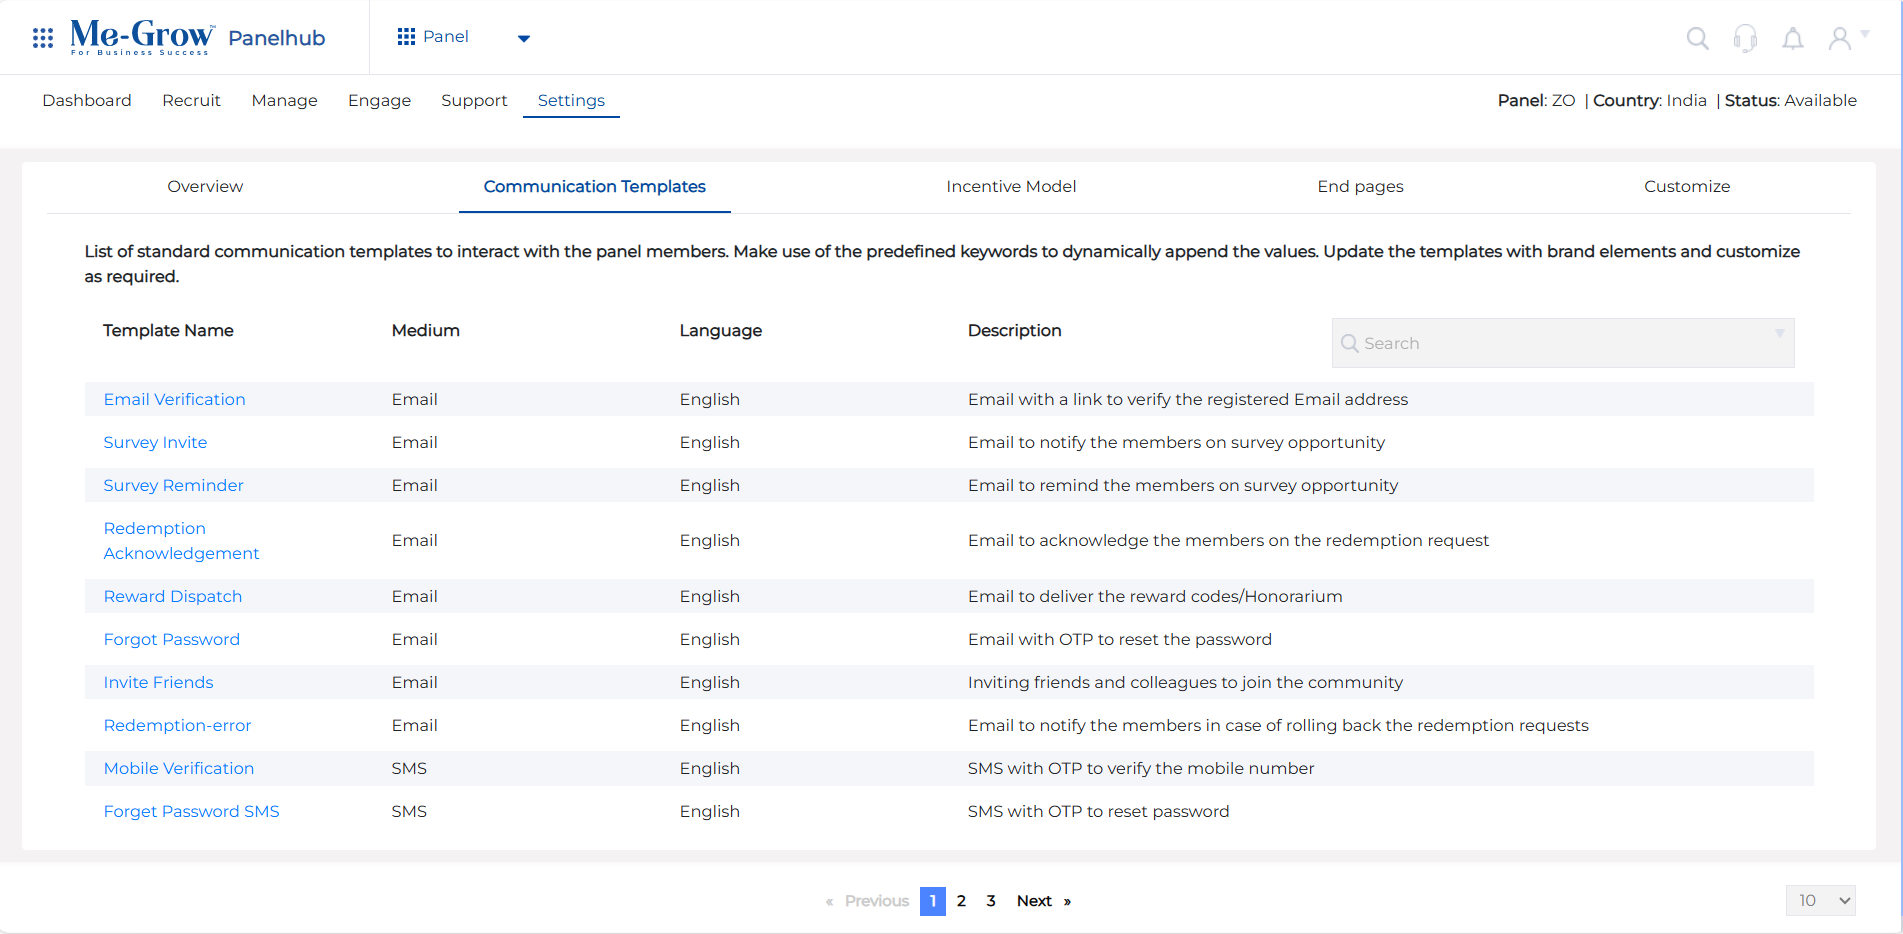The image size is (1903, 934).
Task: Open the user profile menu icon
Action: 1840,38
